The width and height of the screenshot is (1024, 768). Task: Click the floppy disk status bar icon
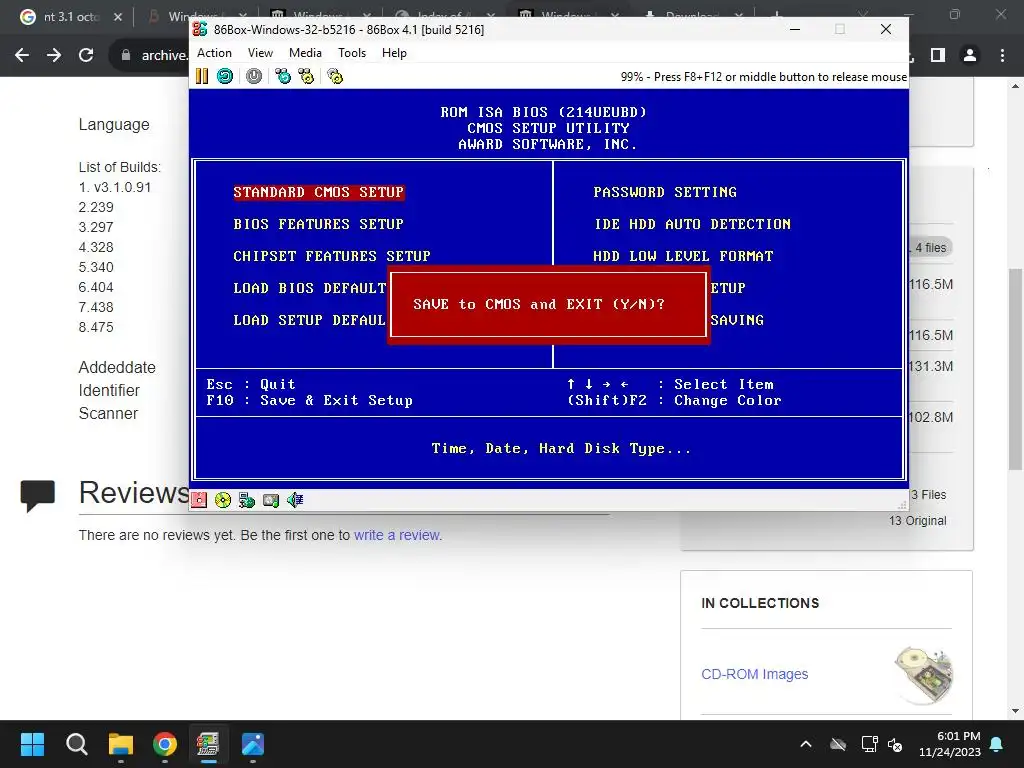tap(199, 500)
